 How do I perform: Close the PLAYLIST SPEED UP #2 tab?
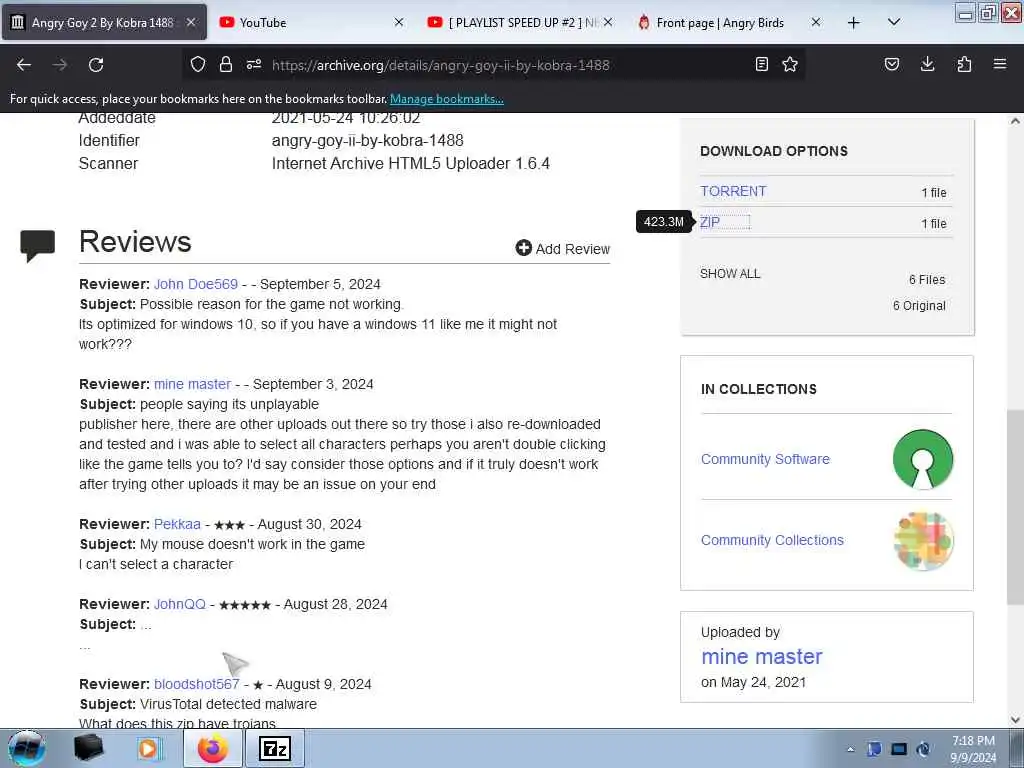click(x=608, y=22)
